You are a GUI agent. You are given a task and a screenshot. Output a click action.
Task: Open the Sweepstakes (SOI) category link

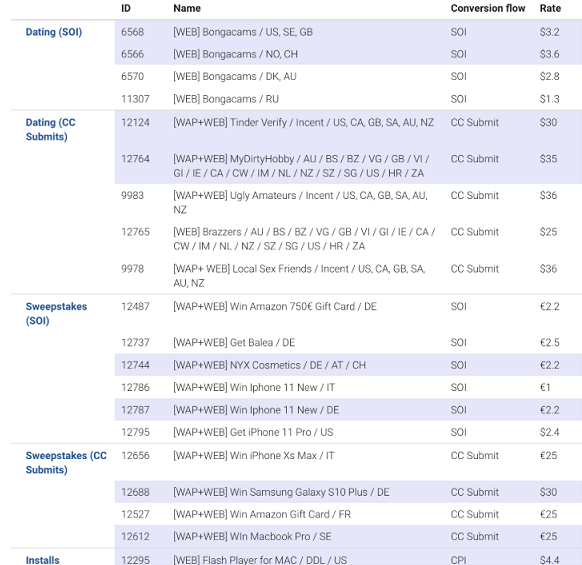click(56, 313)
